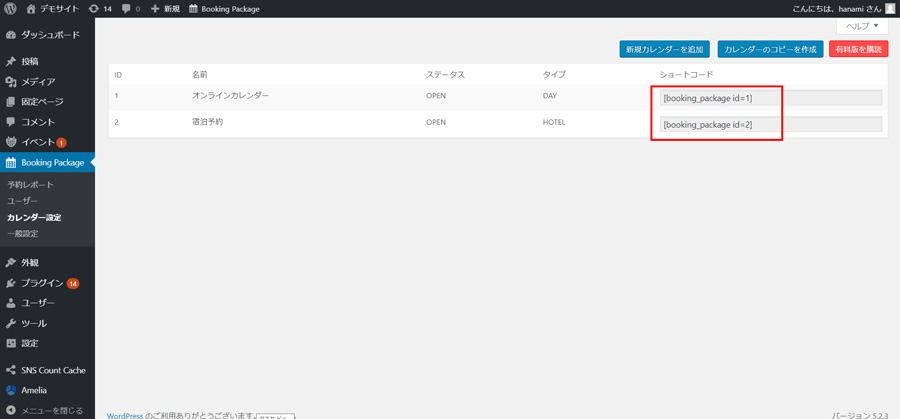This screenshot has height=419, width=900.
Task: Click the Booking Package calendar icon in sidebar
Action: point(10,162)
